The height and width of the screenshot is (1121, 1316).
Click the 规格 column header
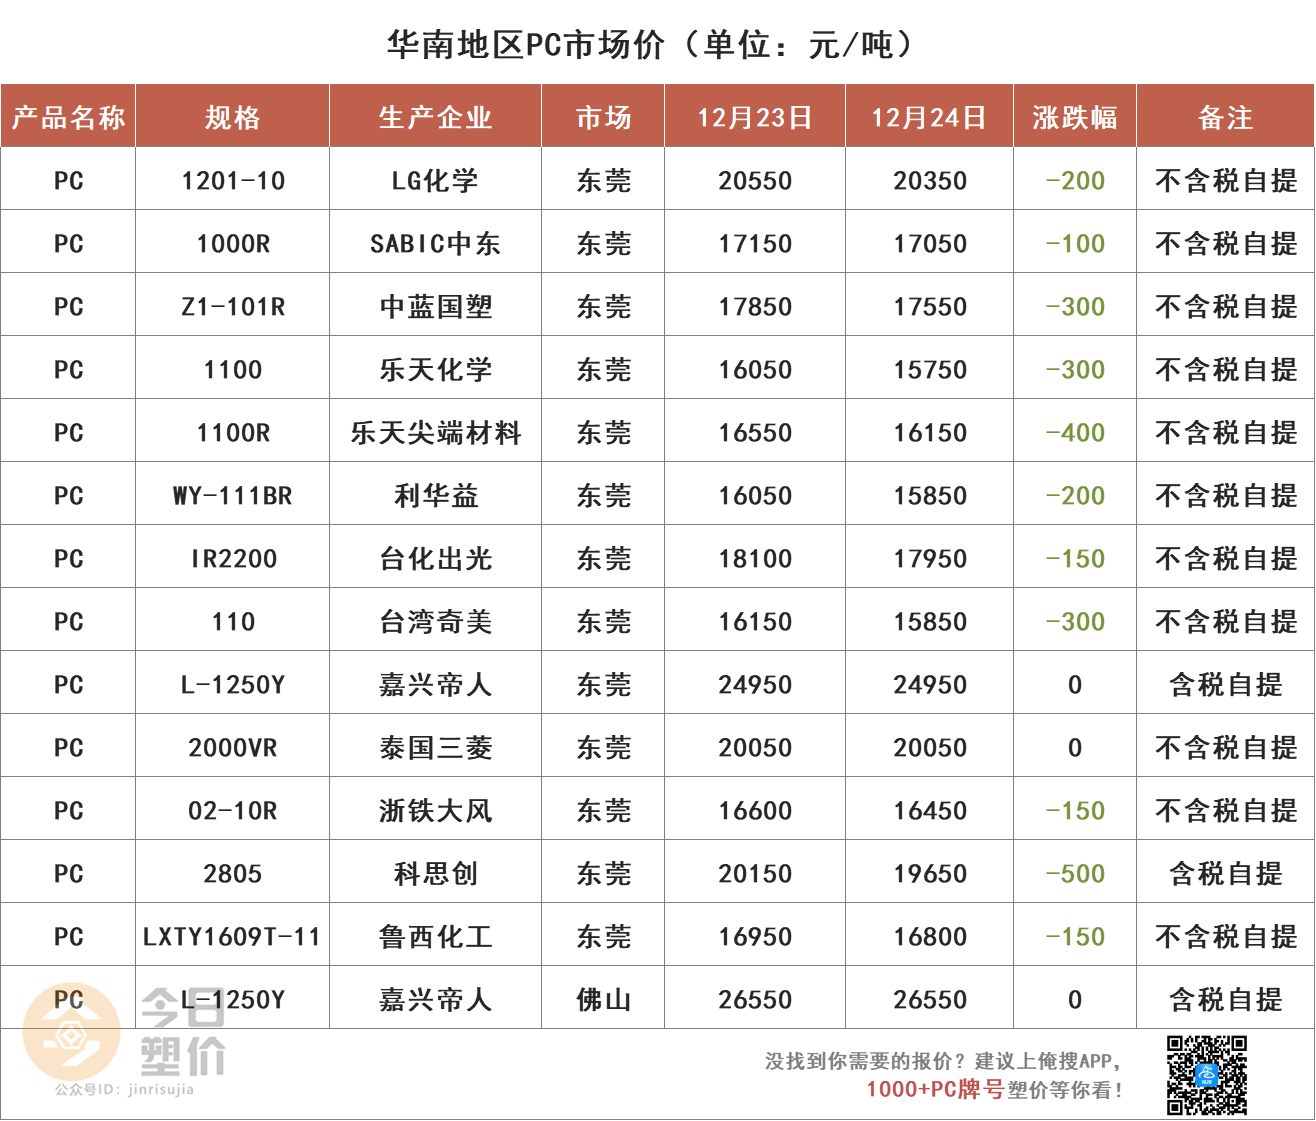coord(232,117)
